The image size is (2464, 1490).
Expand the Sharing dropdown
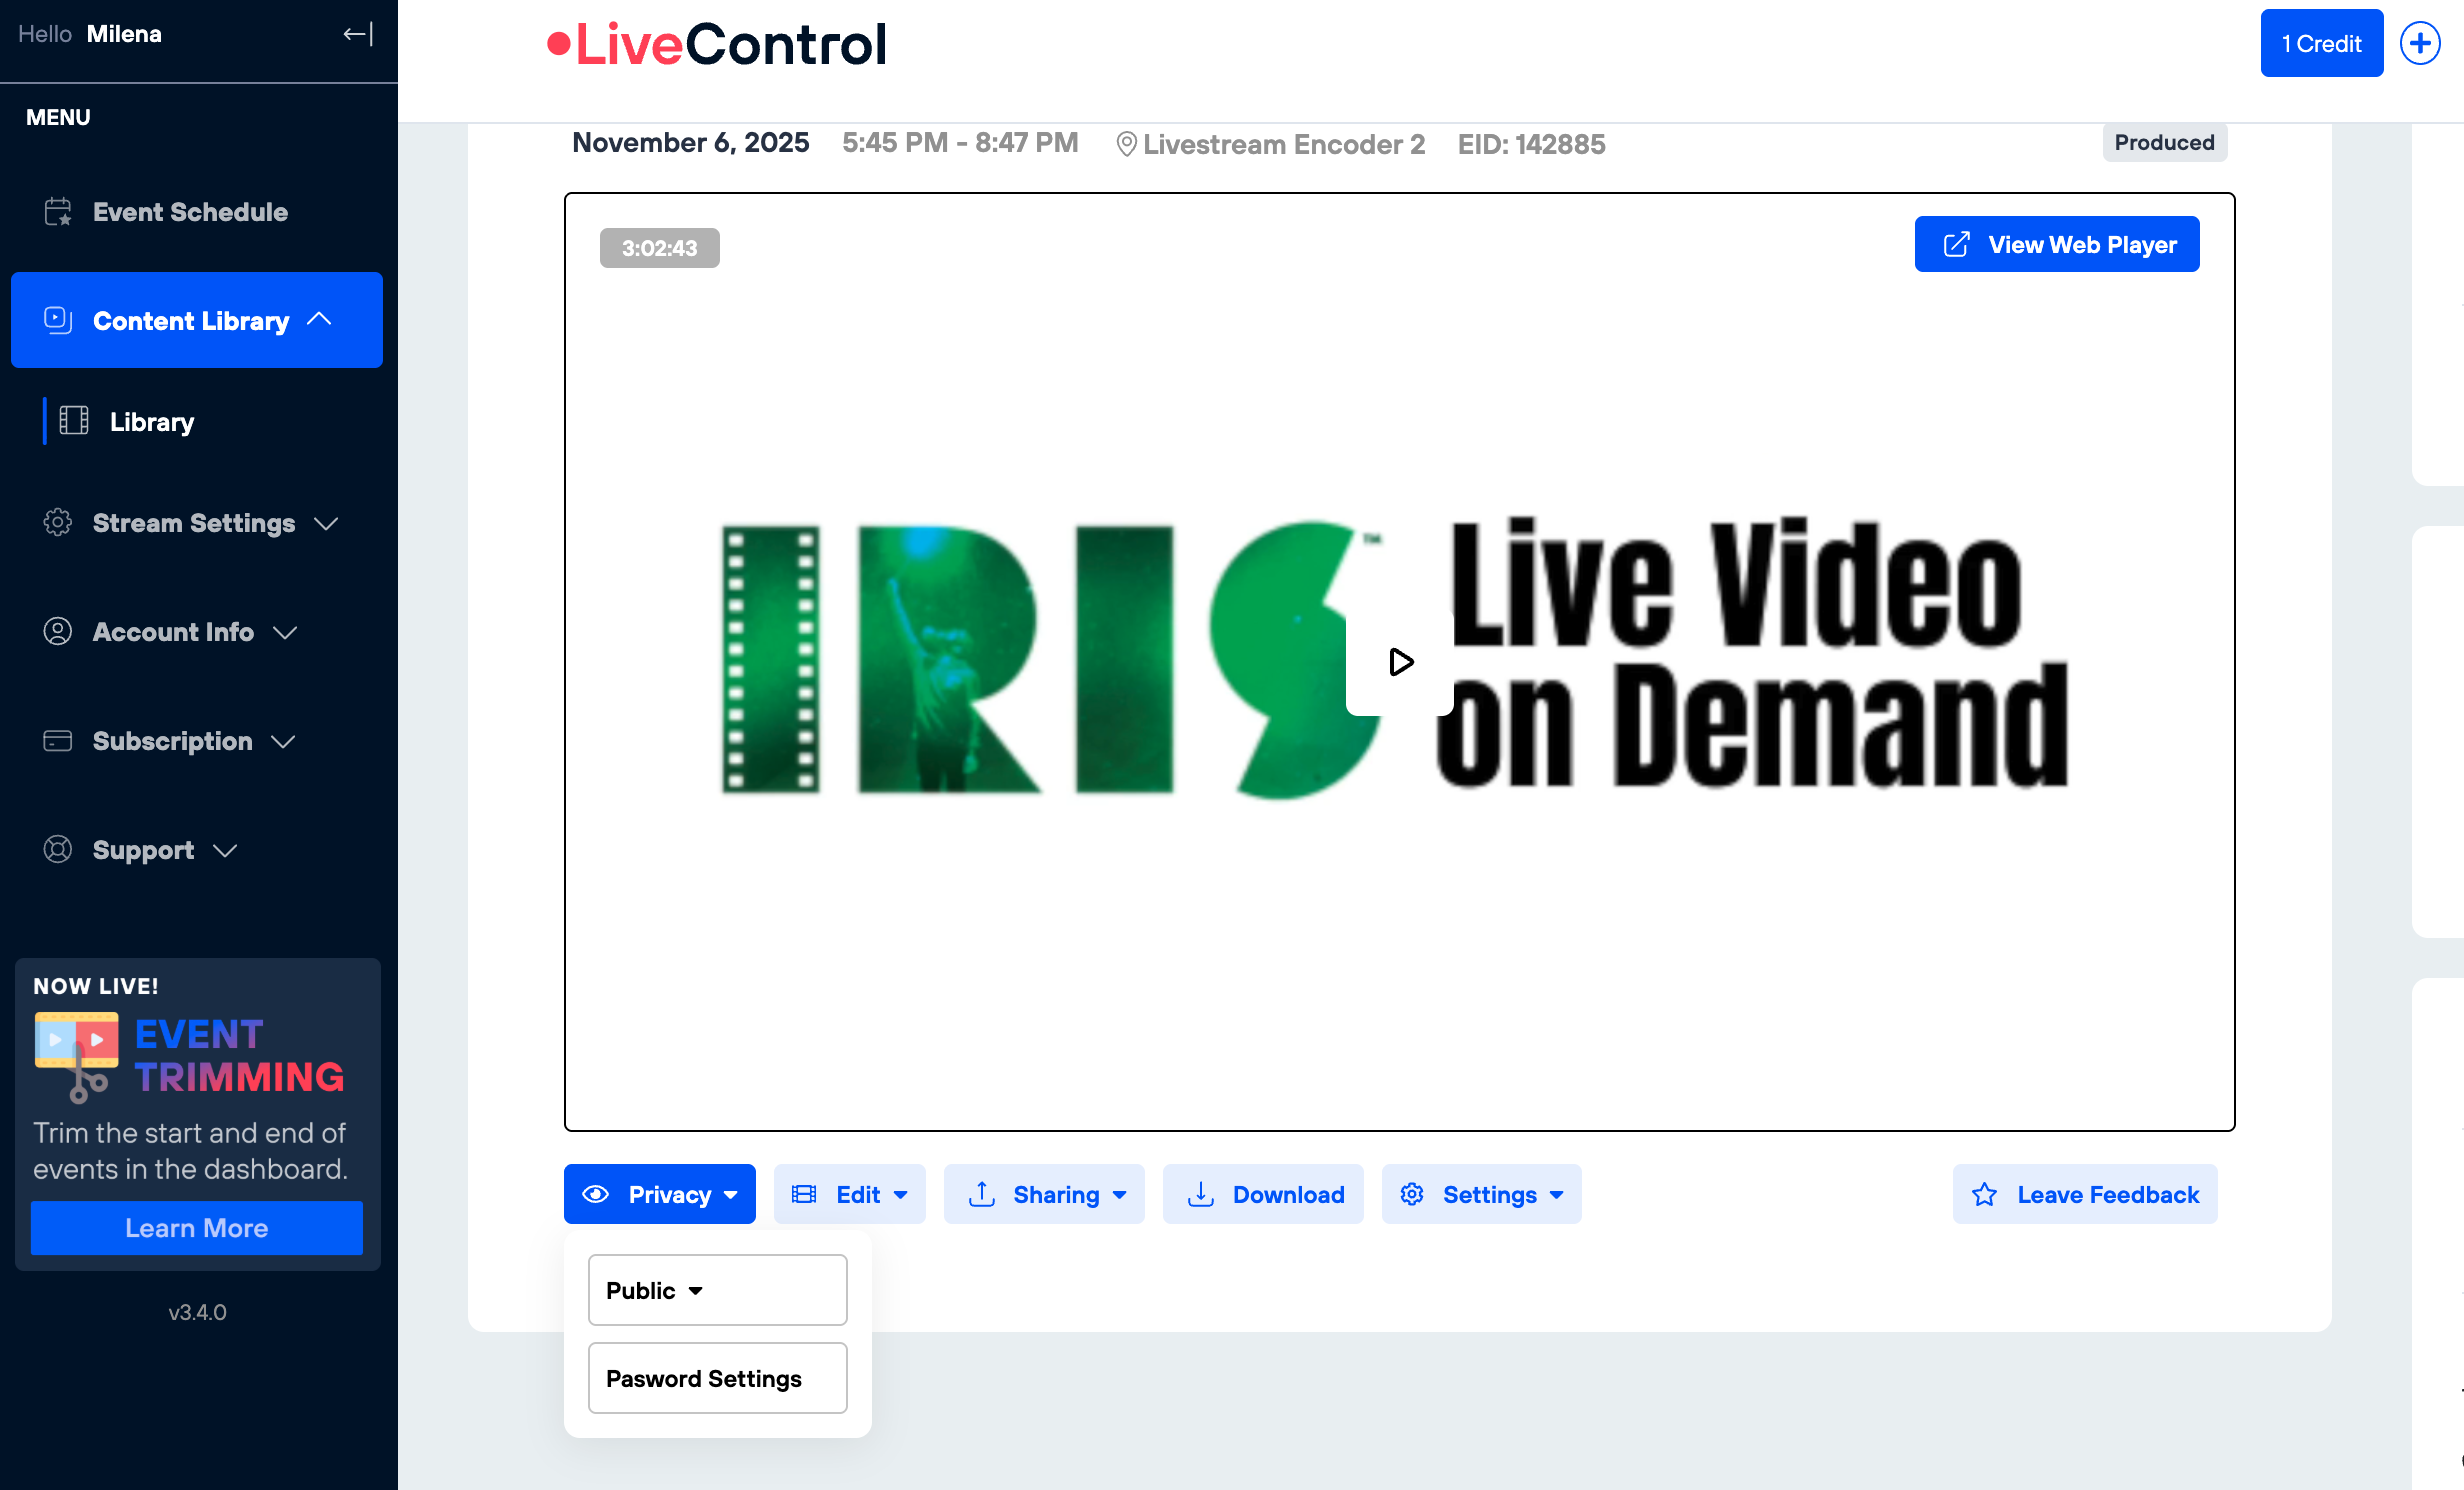point(1045,1194)
